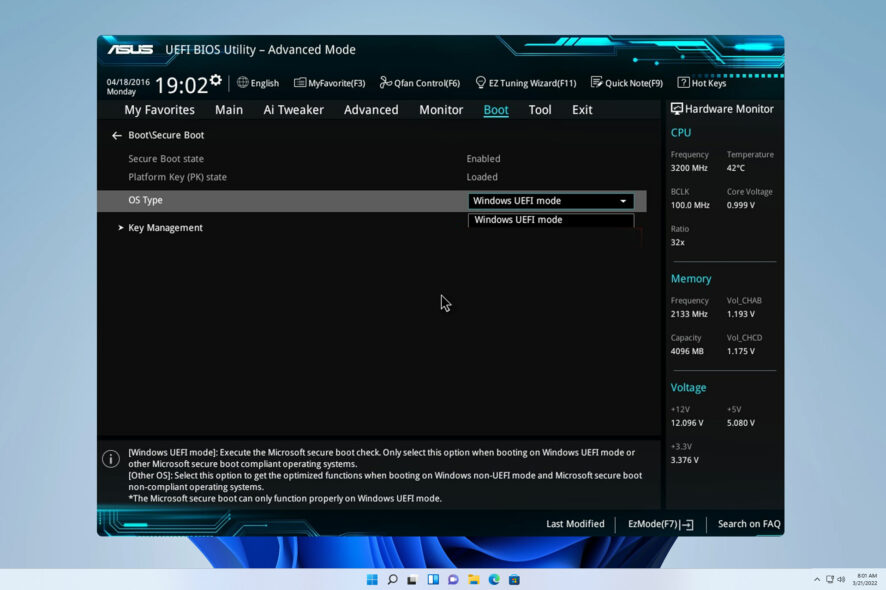
Task: Click the English language globe icon
Action: 242,83
